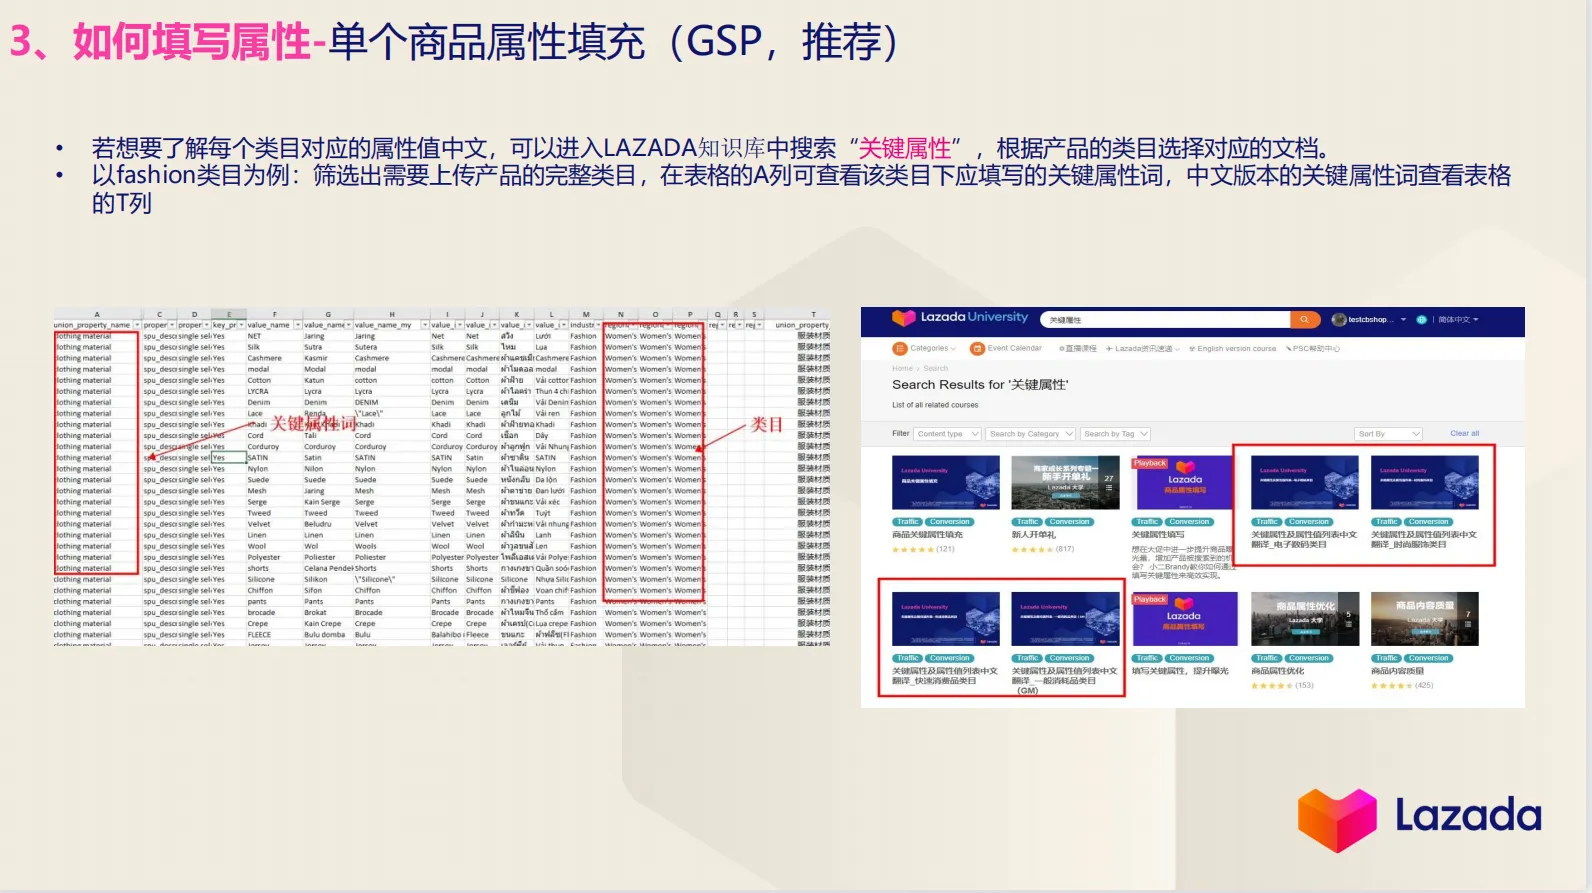
Task: Click Traffic tag under 商品属性优化
Action: point(1266,658)
